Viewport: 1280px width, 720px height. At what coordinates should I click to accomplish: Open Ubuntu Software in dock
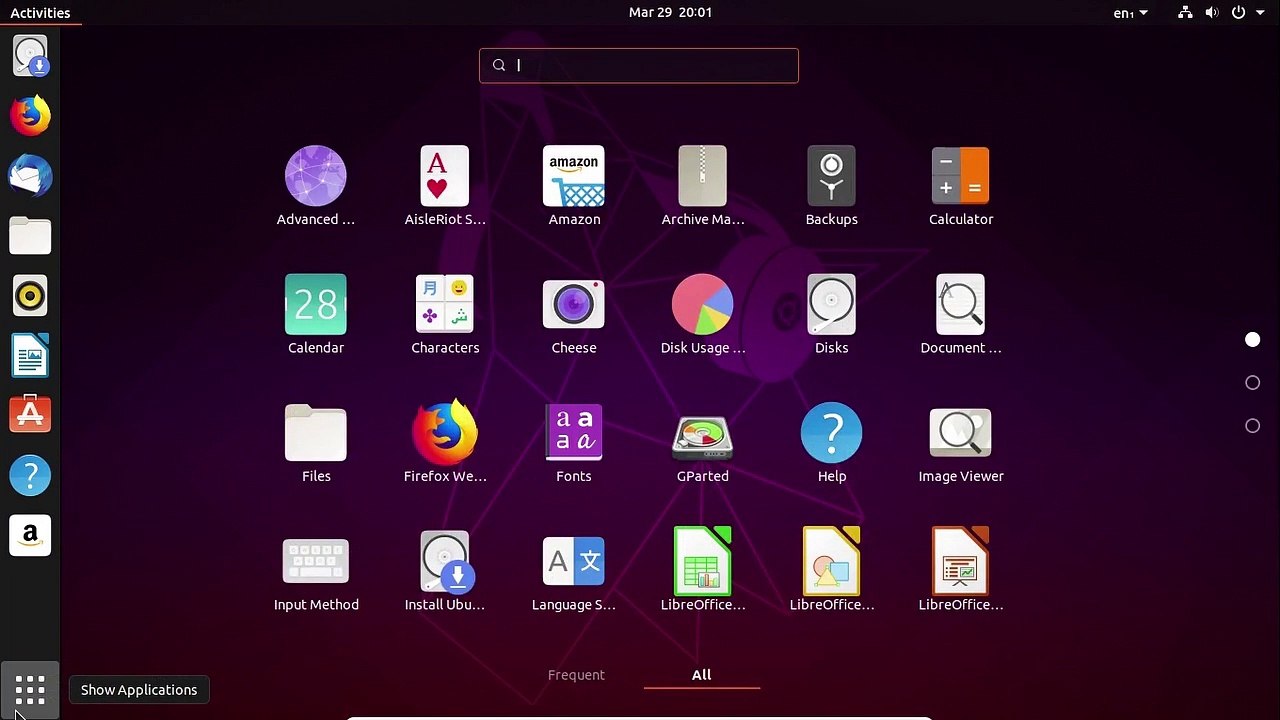(x=30, y=416)
